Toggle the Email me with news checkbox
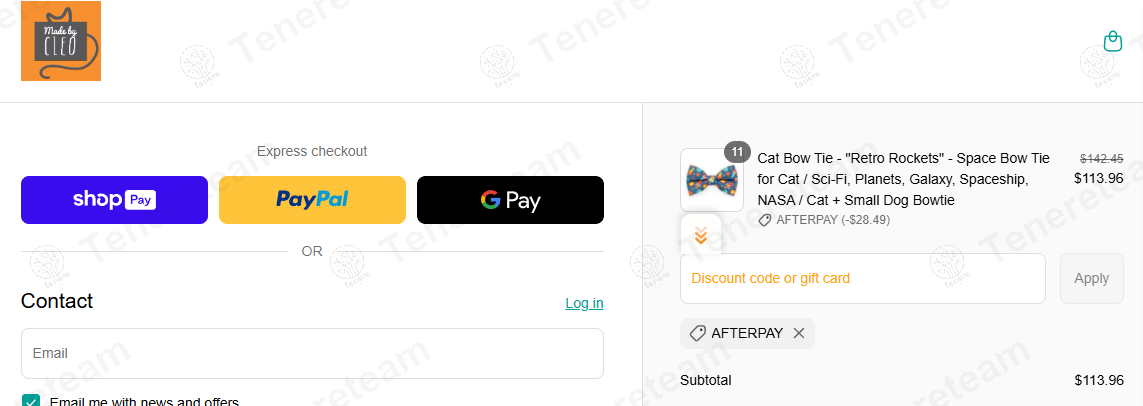Viewport: 1143px width, 406px height. pos(31,401)
